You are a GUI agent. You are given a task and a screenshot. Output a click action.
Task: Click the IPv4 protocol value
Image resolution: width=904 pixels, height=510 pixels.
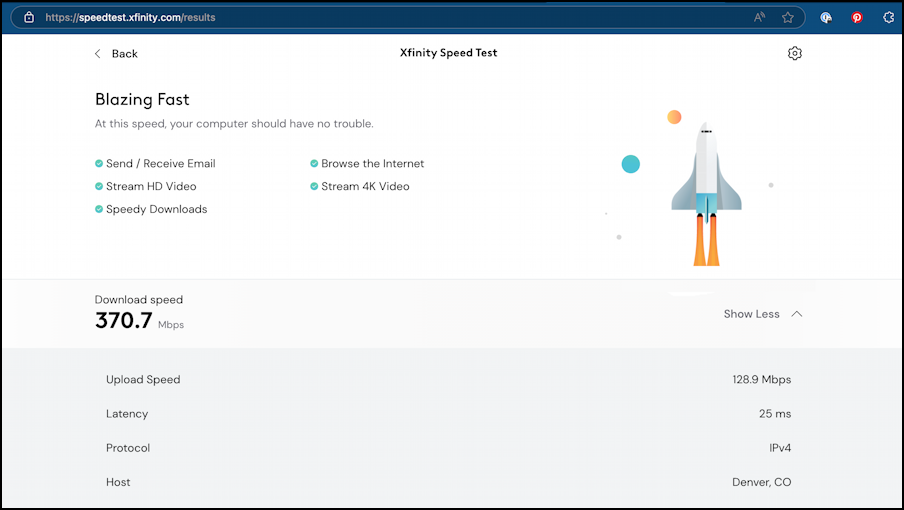(x=780, y=448)
